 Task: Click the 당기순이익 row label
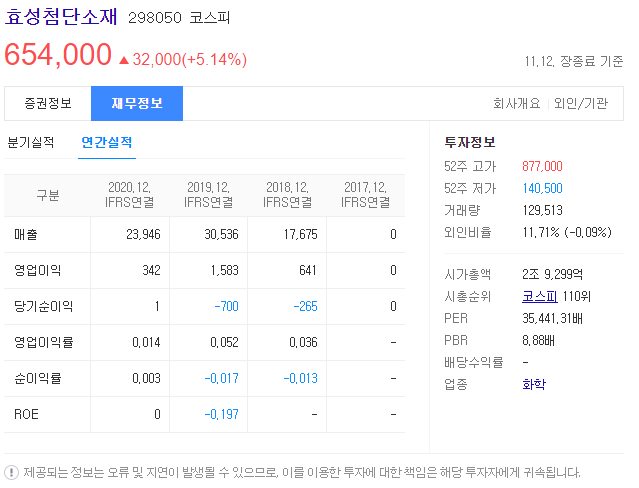coord(44,306)
